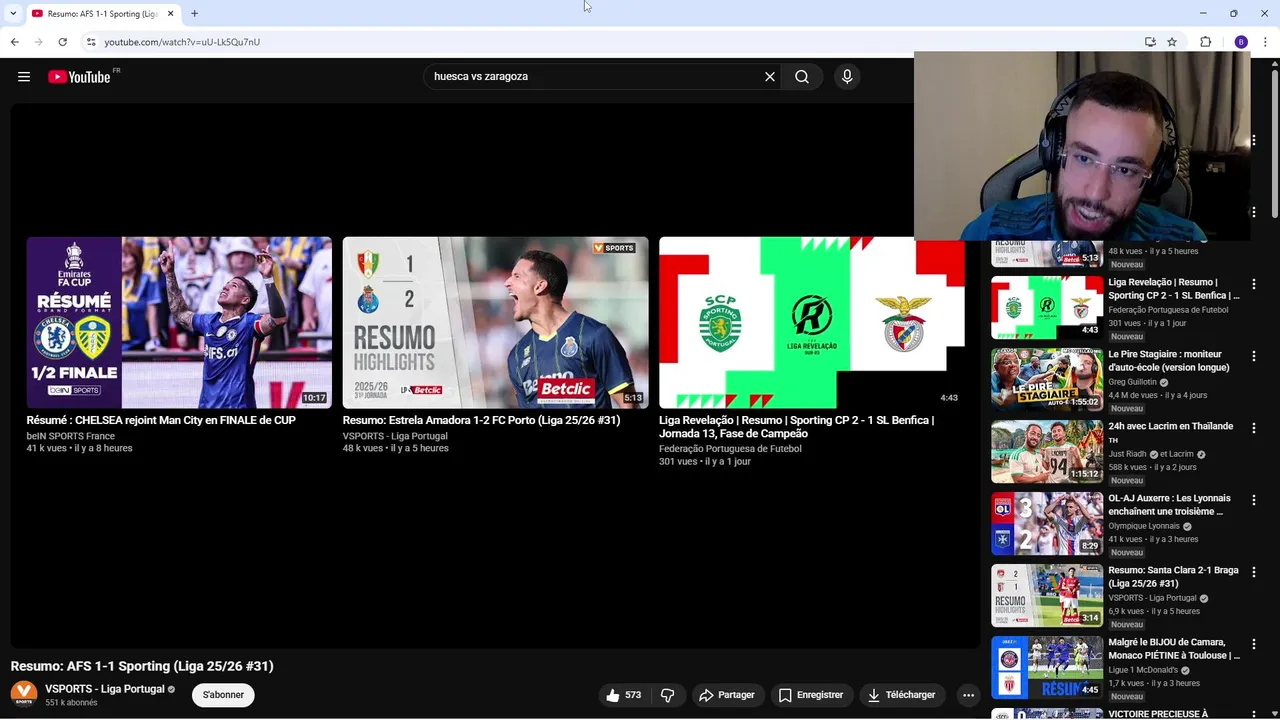Screen dimensions: 1280x720
Task: Open options menu for Monaco PIÉTINE video
Action: pos(1254,644)
